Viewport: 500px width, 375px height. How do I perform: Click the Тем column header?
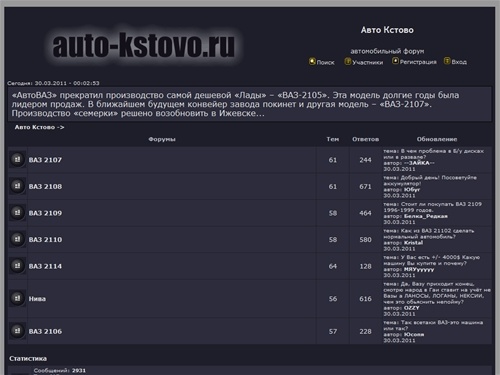click(333, 139)
